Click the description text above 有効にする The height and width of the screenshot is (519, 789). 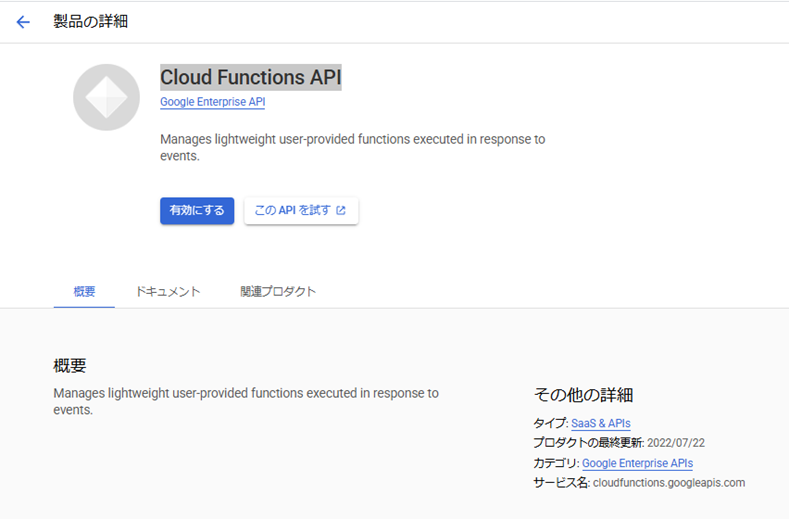pos(352,147)
